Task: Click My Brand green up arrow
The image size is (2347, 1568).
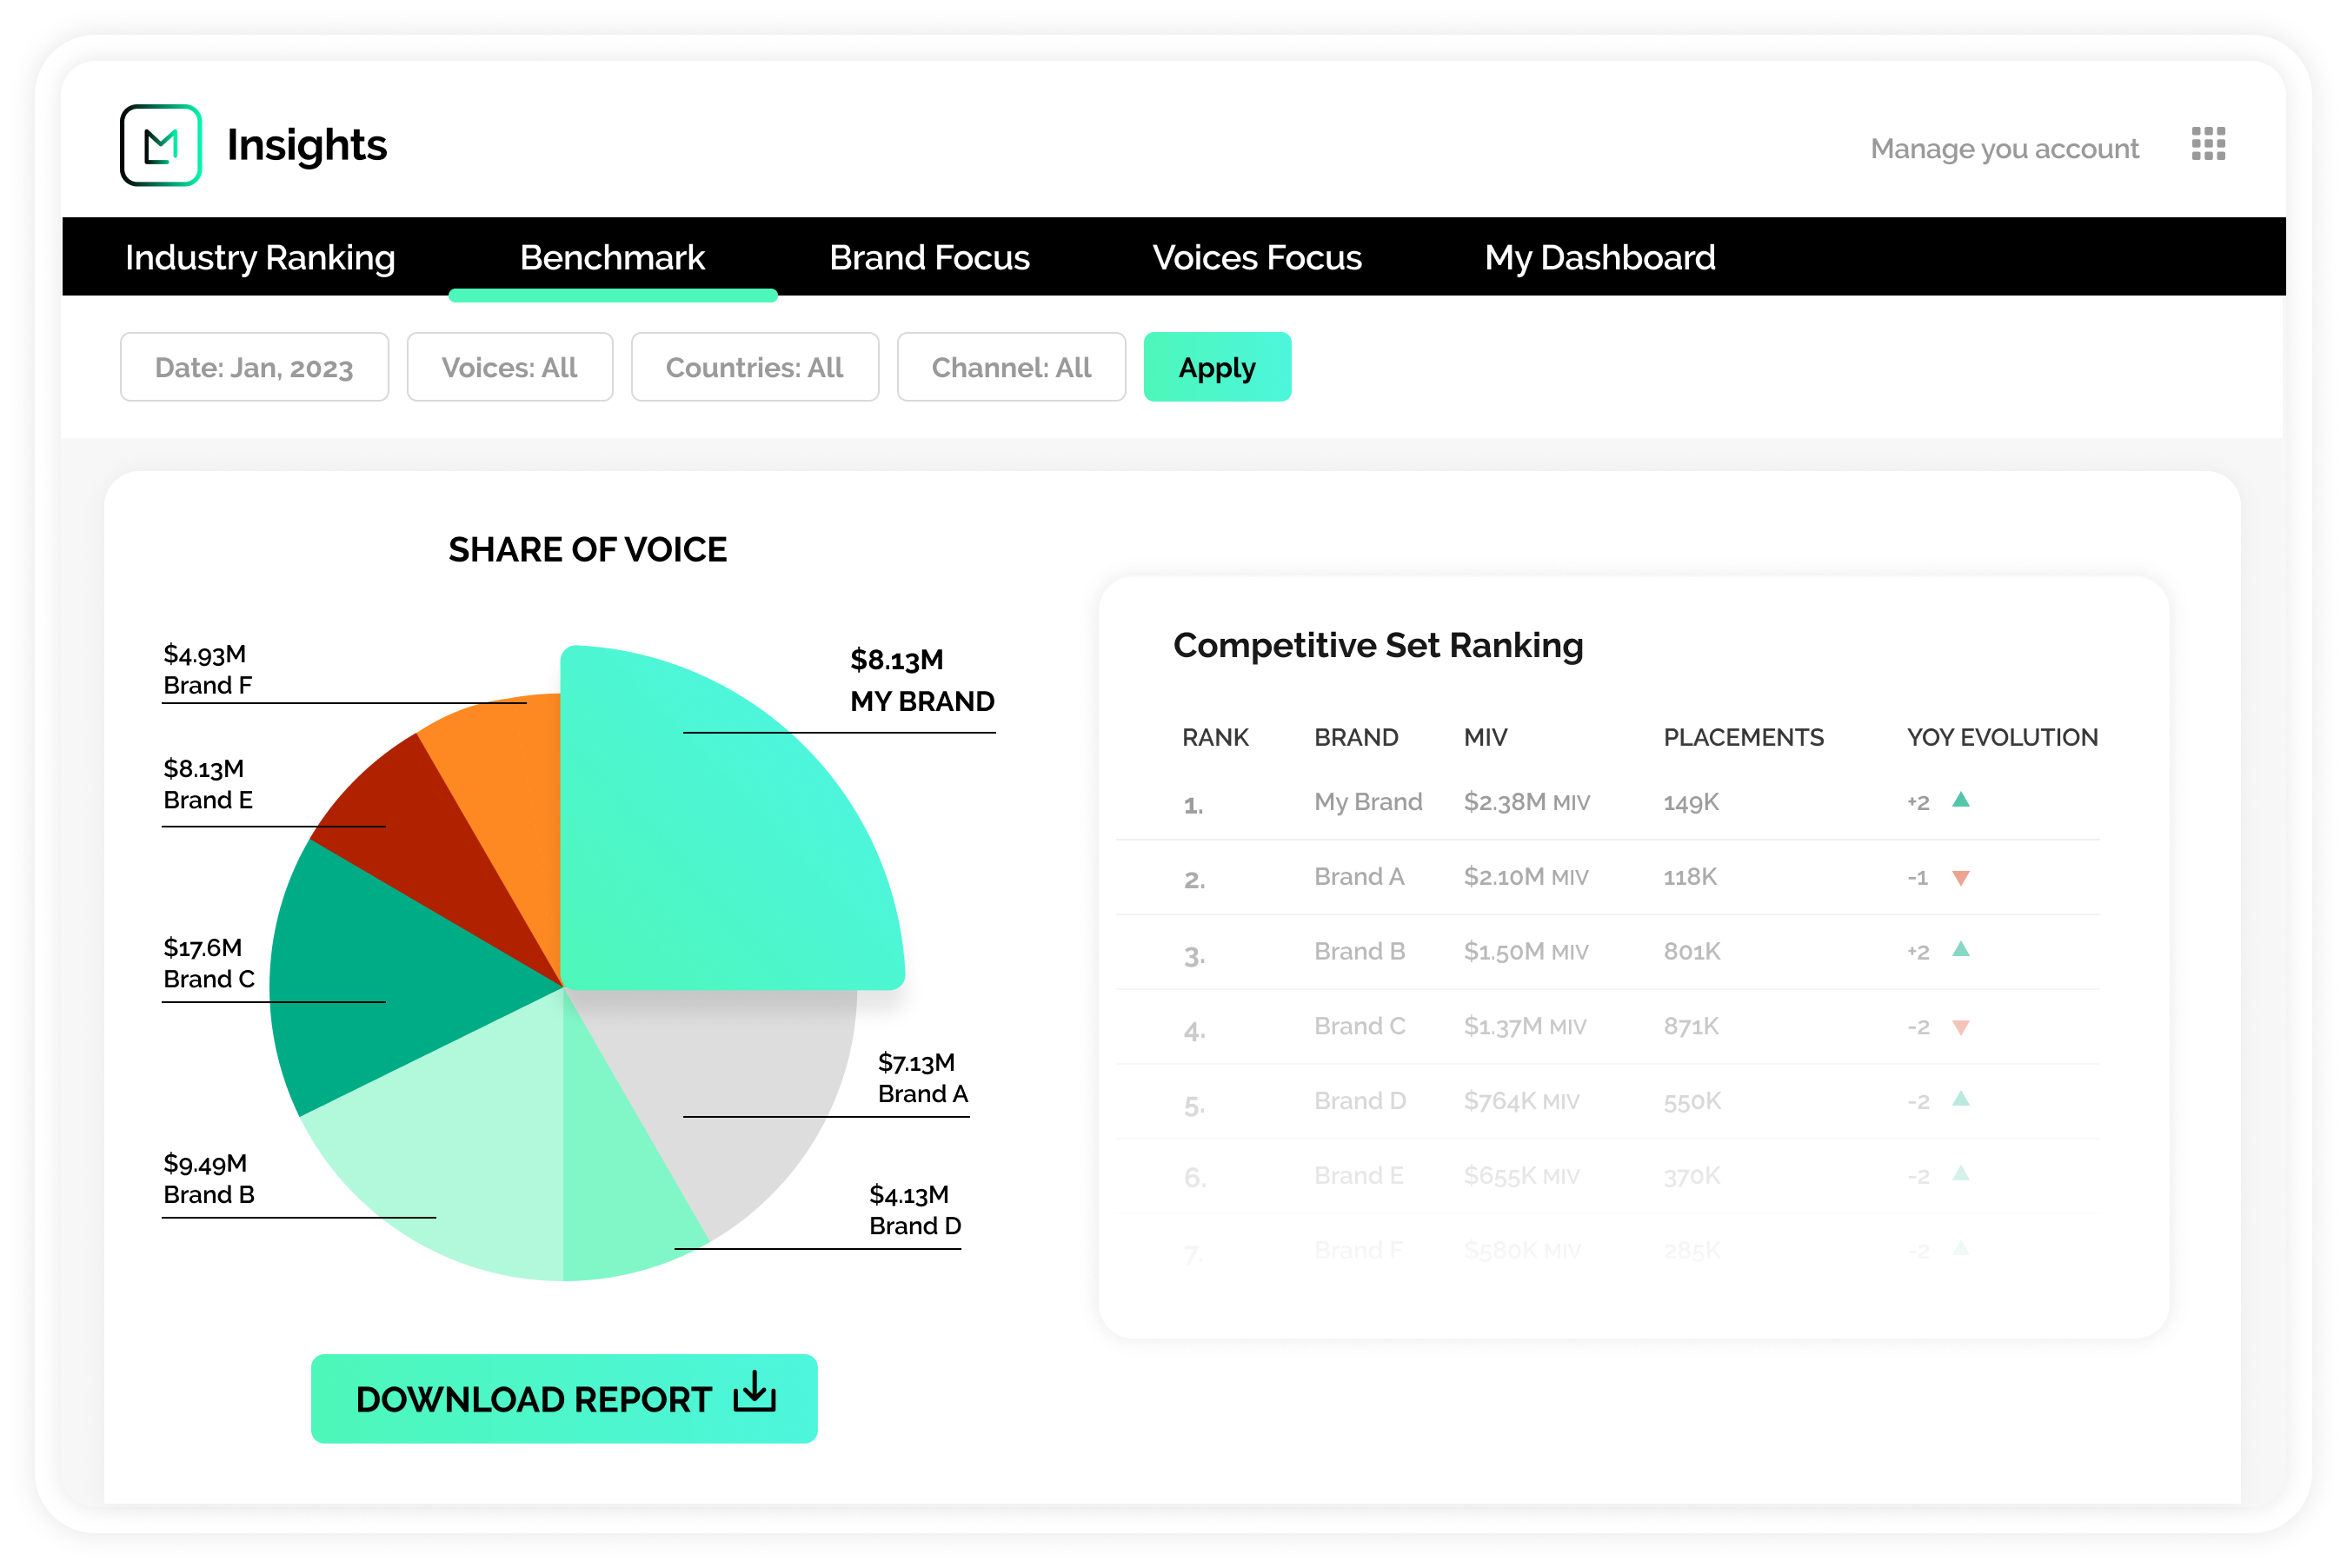Action: point(1960,800)
